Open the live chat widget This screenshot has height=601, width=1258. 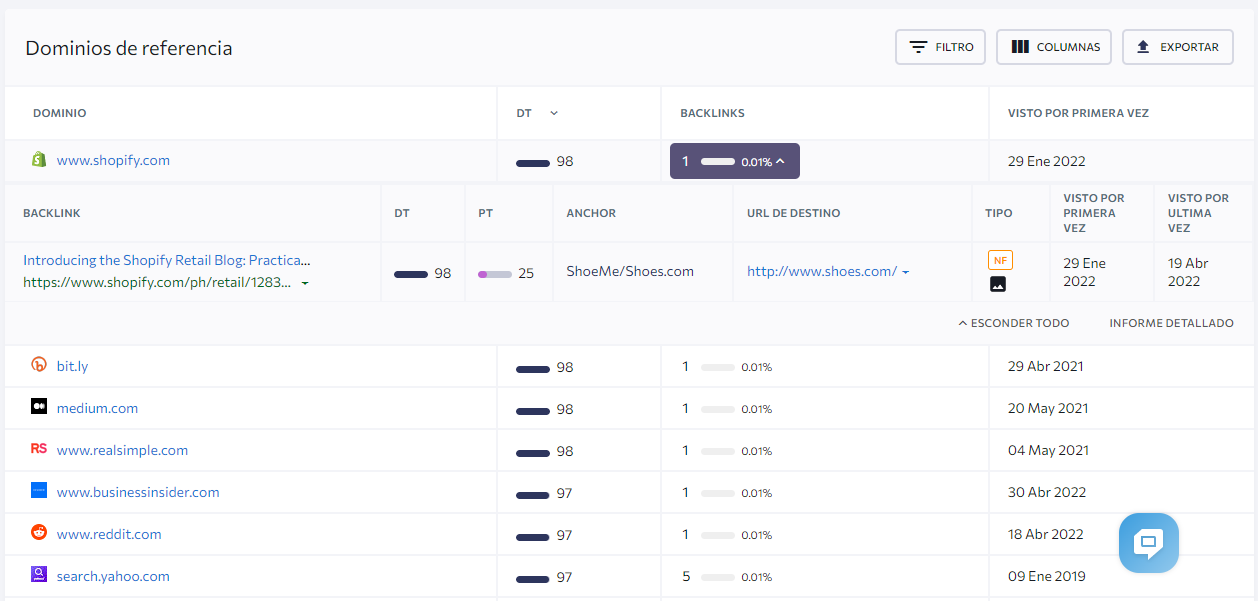click(1149, 543)
